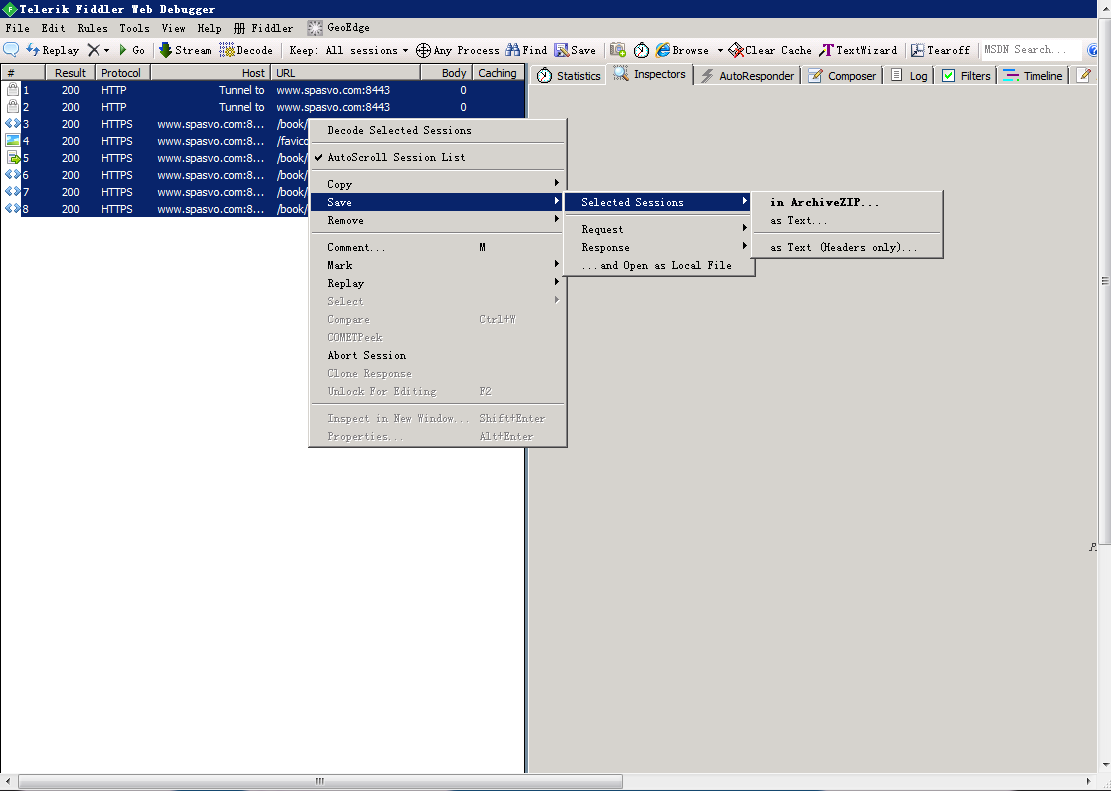This screenshot has height=791, width=1111.
Task: Sort sessions by Protocol column header
Action: coord(122,72)
